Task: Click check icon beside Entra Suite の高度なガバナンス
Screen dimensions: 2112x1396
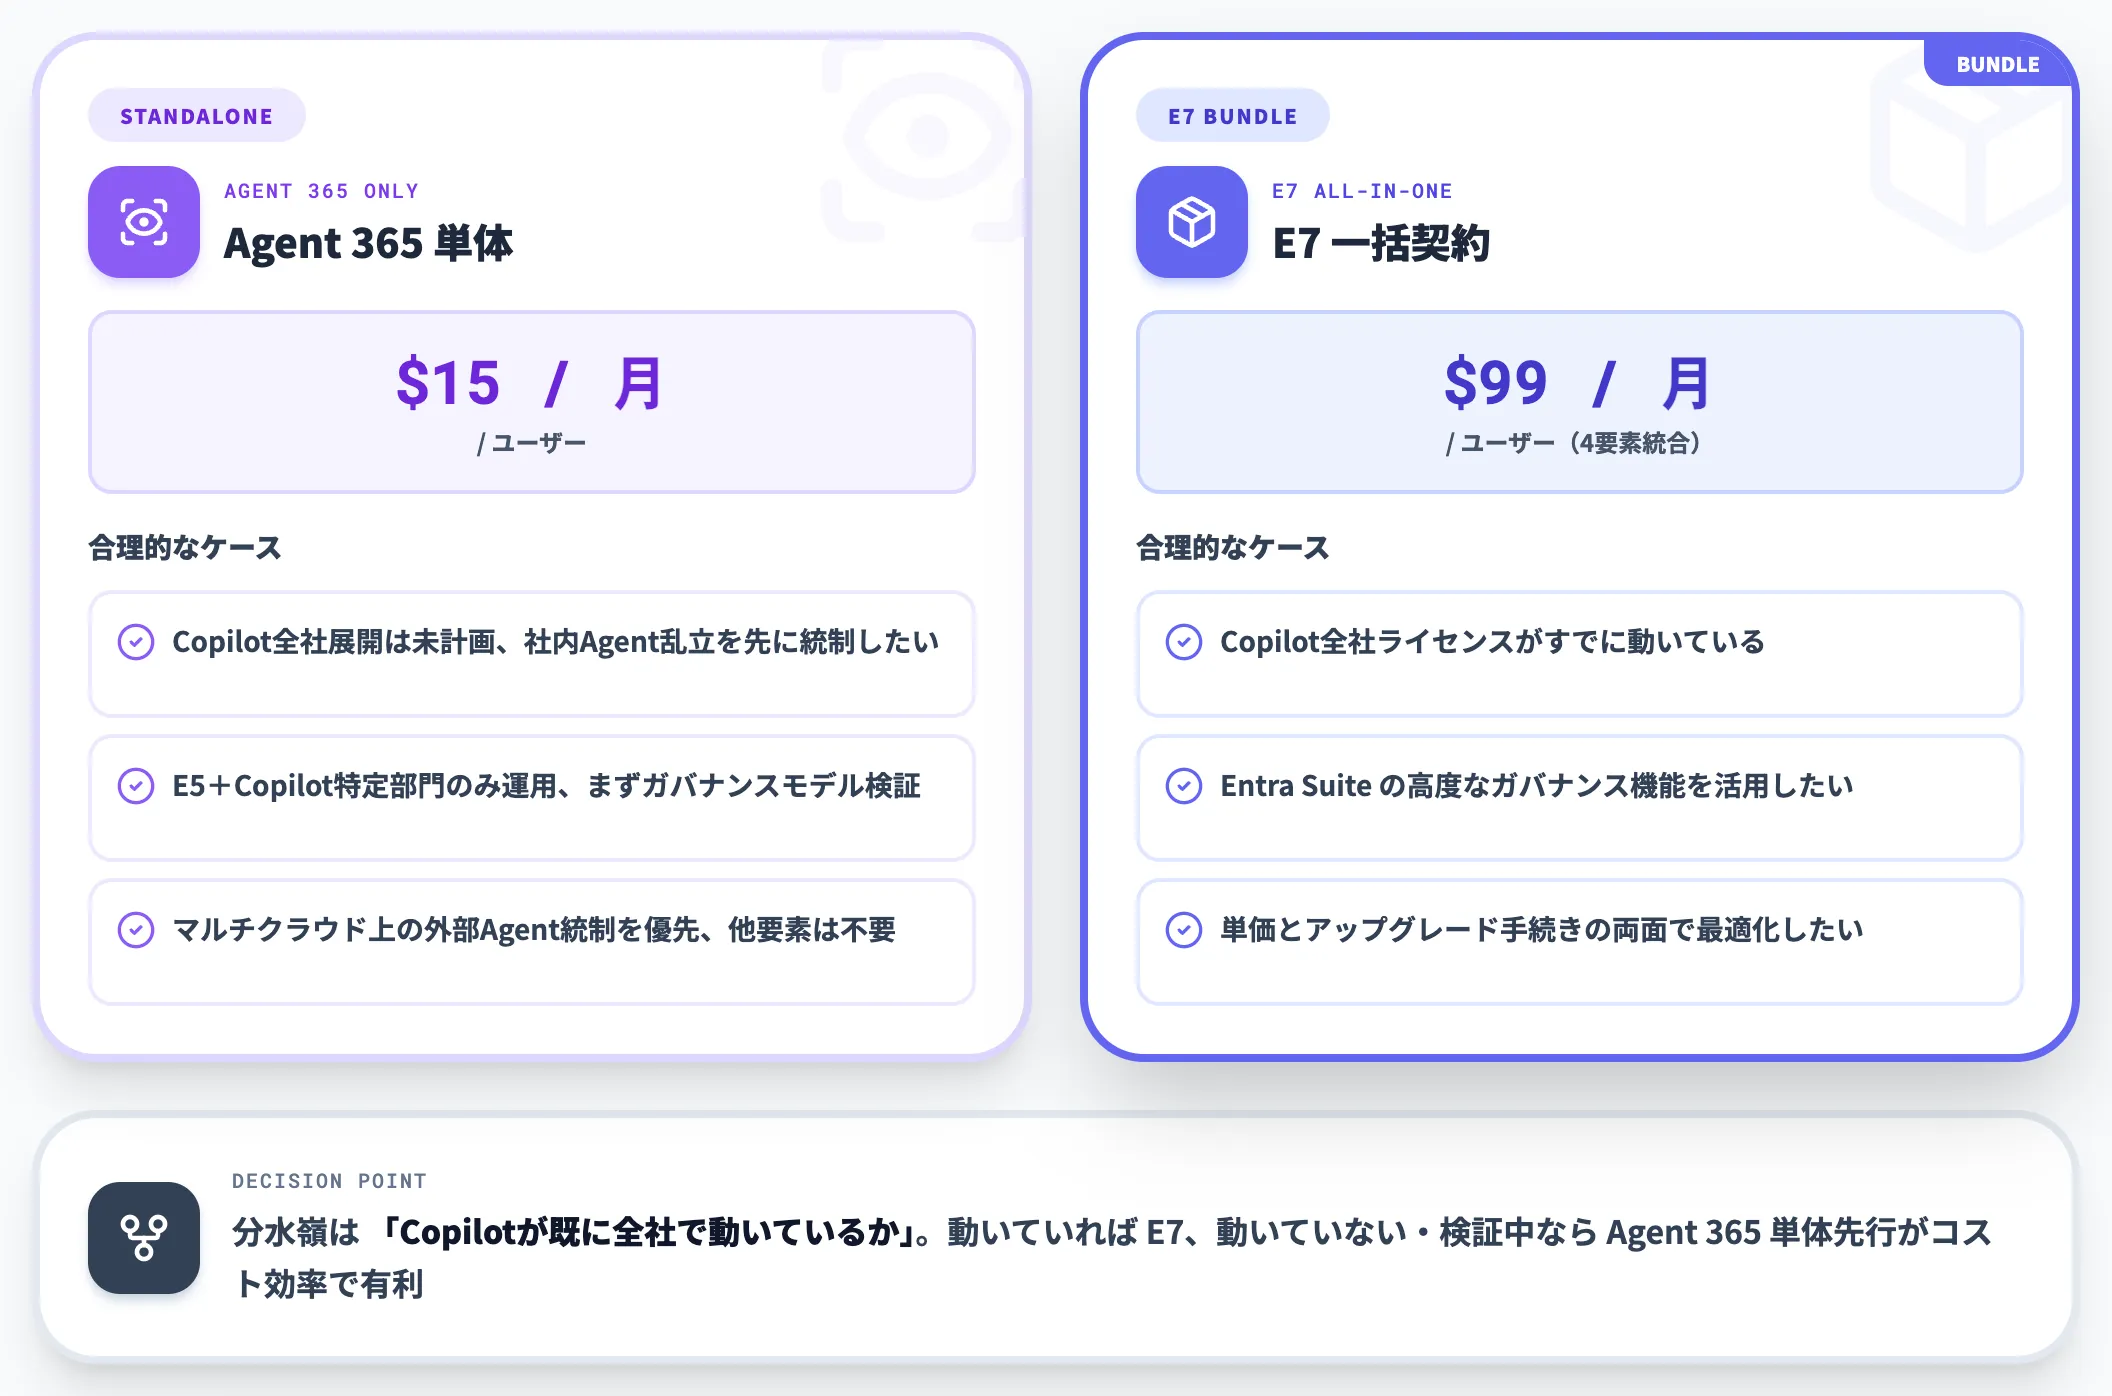Action: (x=1184, y=786)
